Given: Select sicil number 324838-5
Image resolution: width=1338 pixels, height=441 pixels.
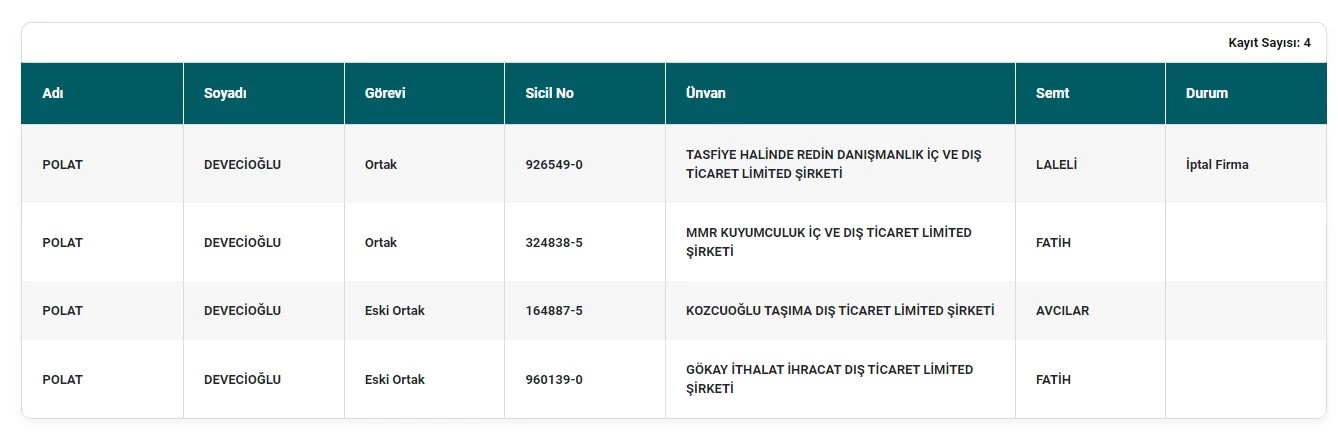Looking at the screenshot, I should point(554,242).
